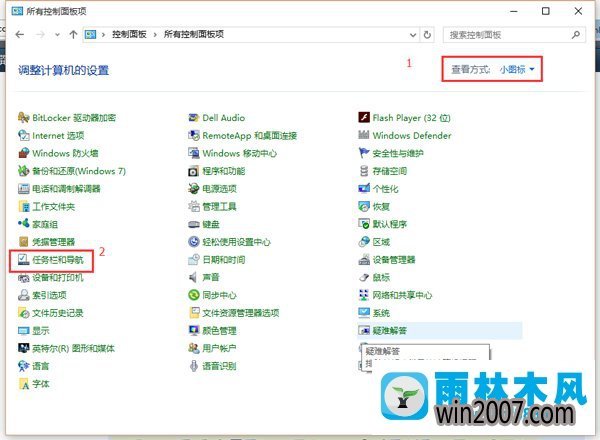Click the 存储空间 link
Viewport: 600px width, 440px height.
[390, 171]
